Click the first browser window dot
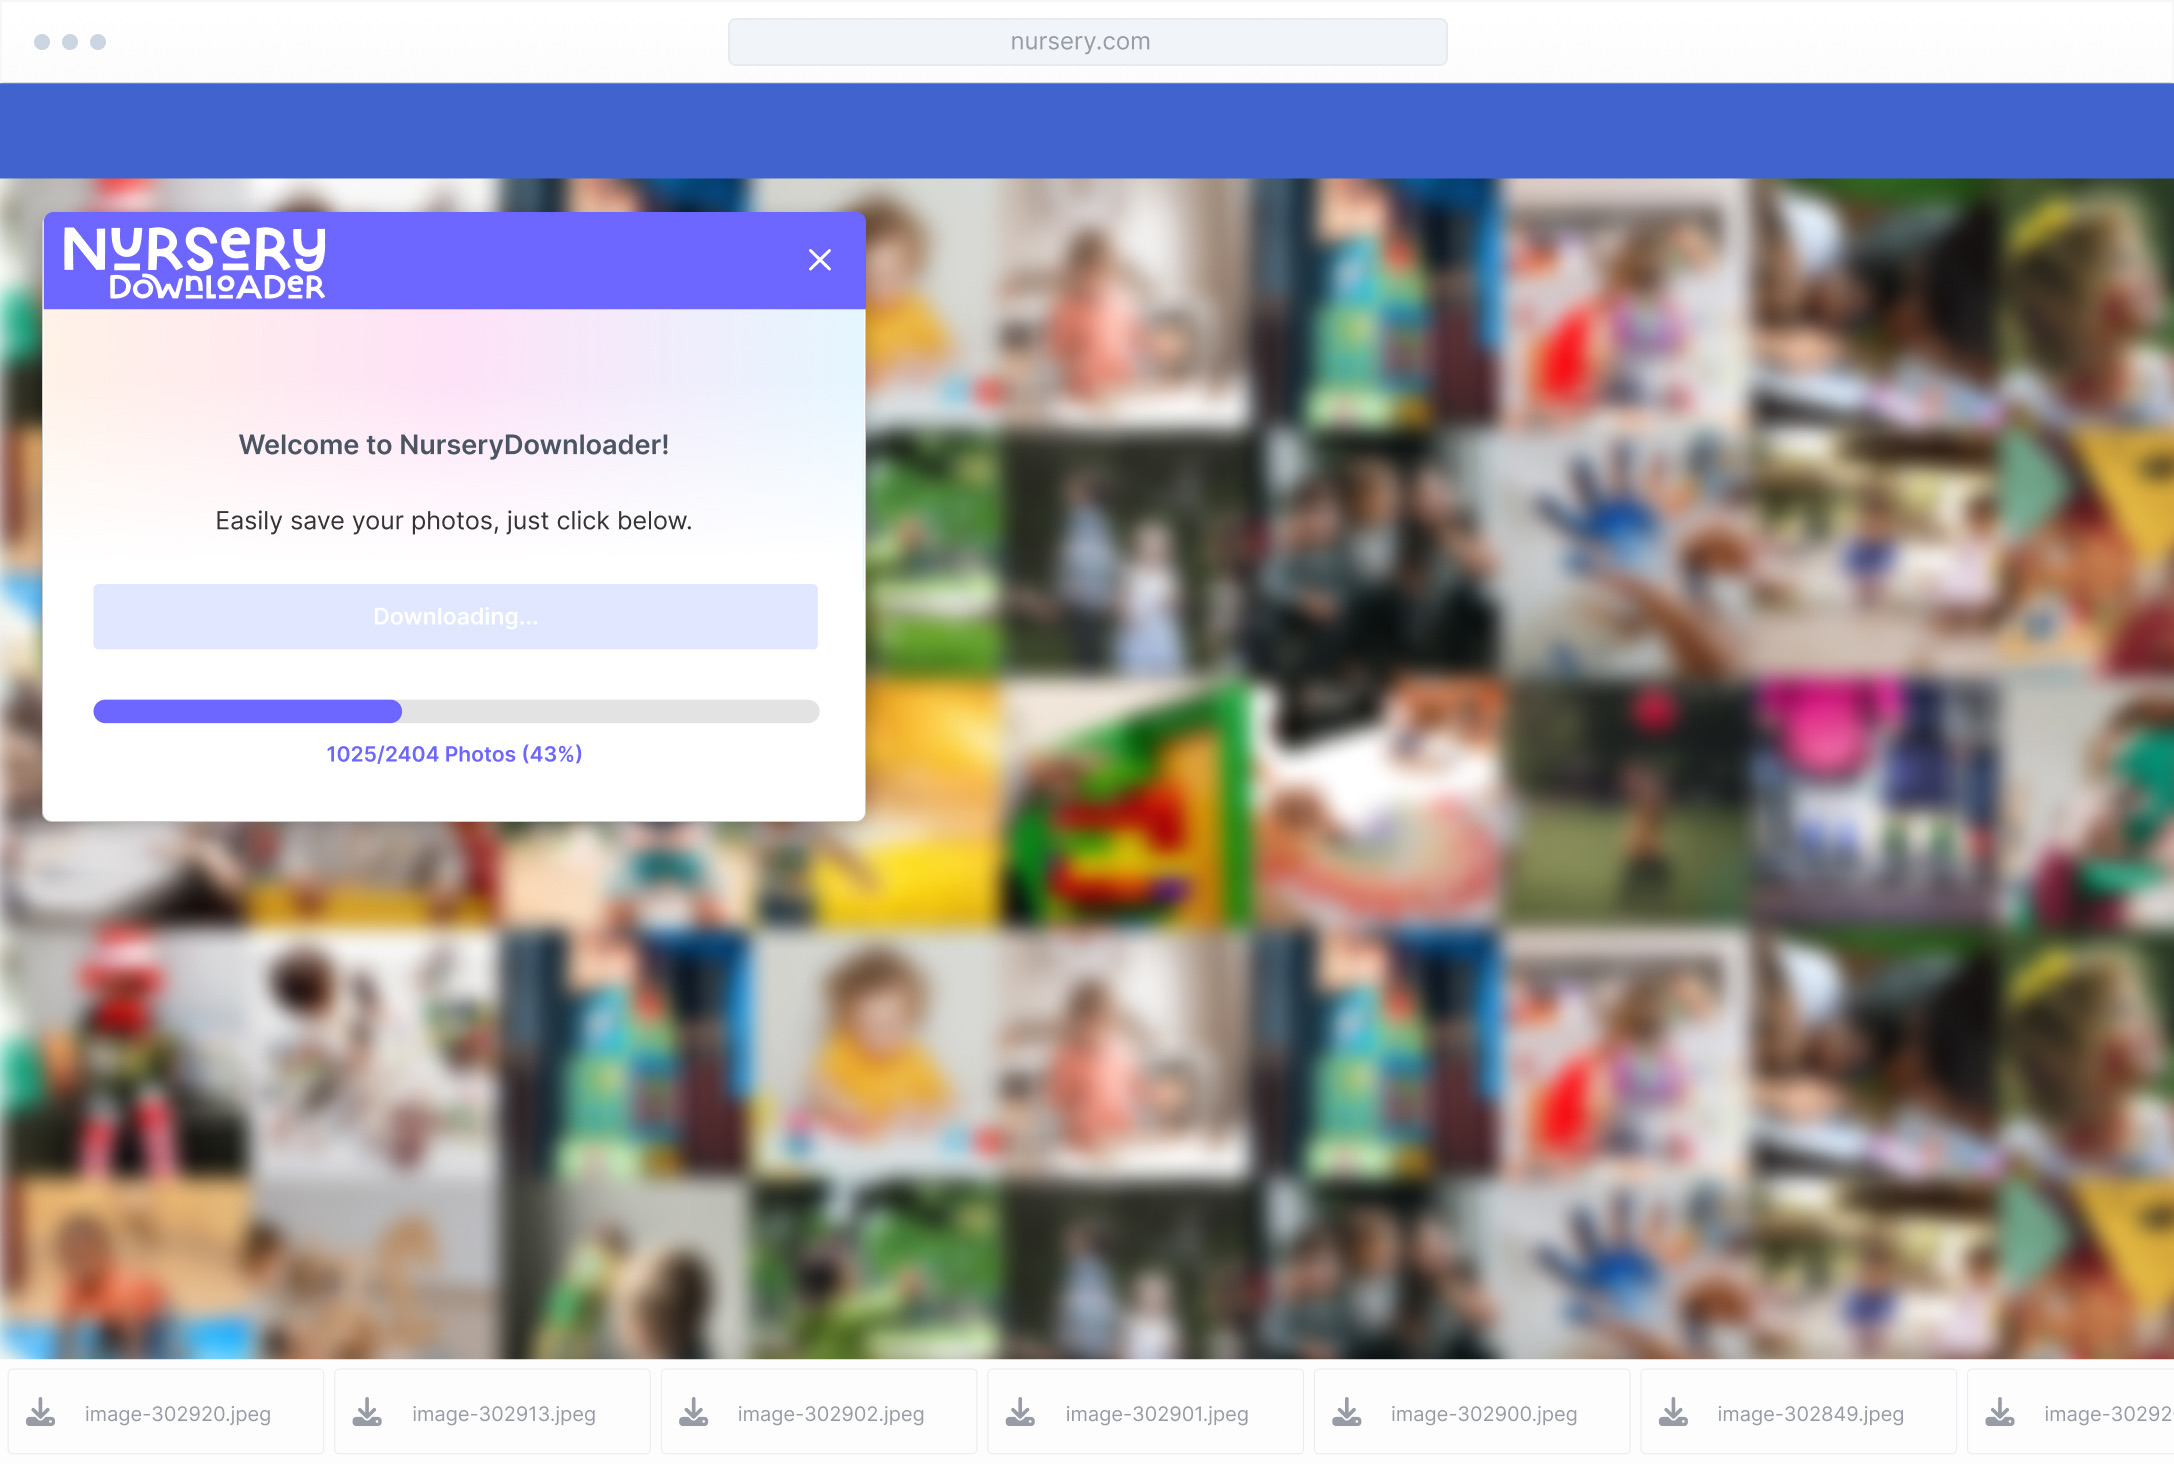 point(42,42)
